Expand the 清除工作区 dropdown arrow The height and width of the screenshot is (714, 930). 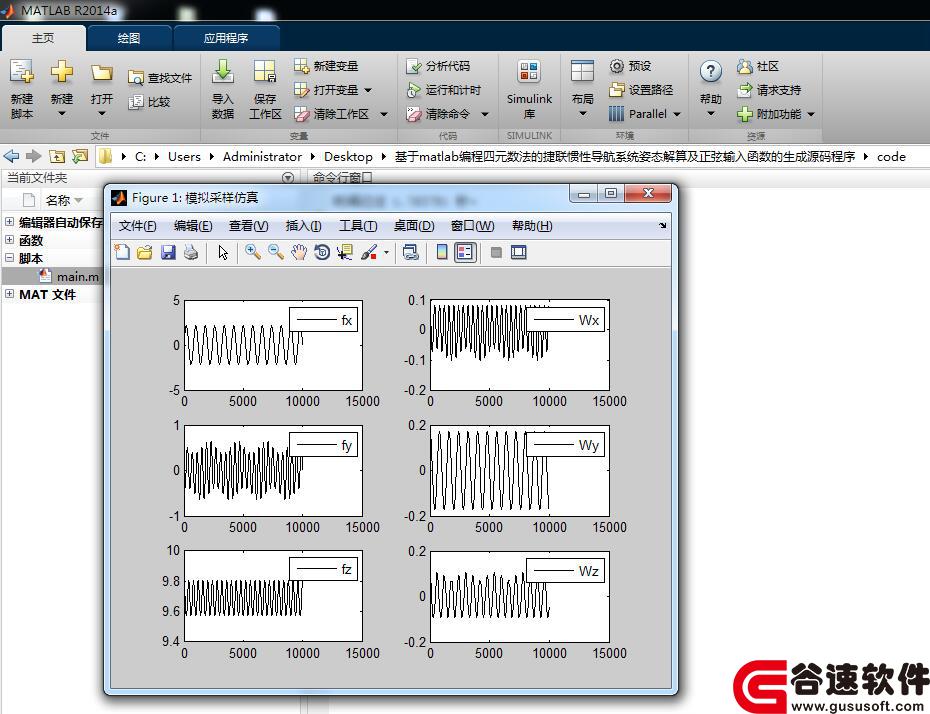(x=384, y=114)
